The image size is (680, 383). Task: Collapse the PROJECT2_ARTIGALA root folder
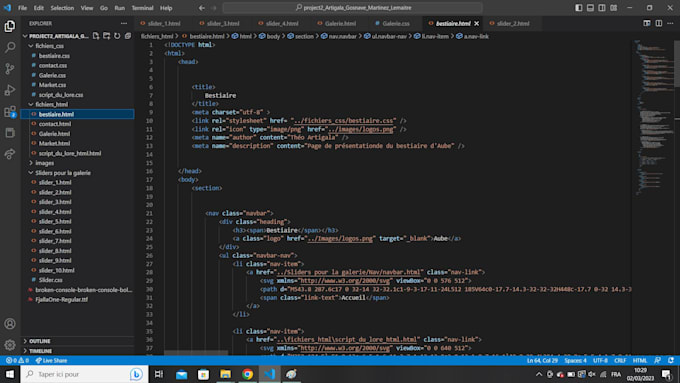pyautogui.click(x=56, y=36)
